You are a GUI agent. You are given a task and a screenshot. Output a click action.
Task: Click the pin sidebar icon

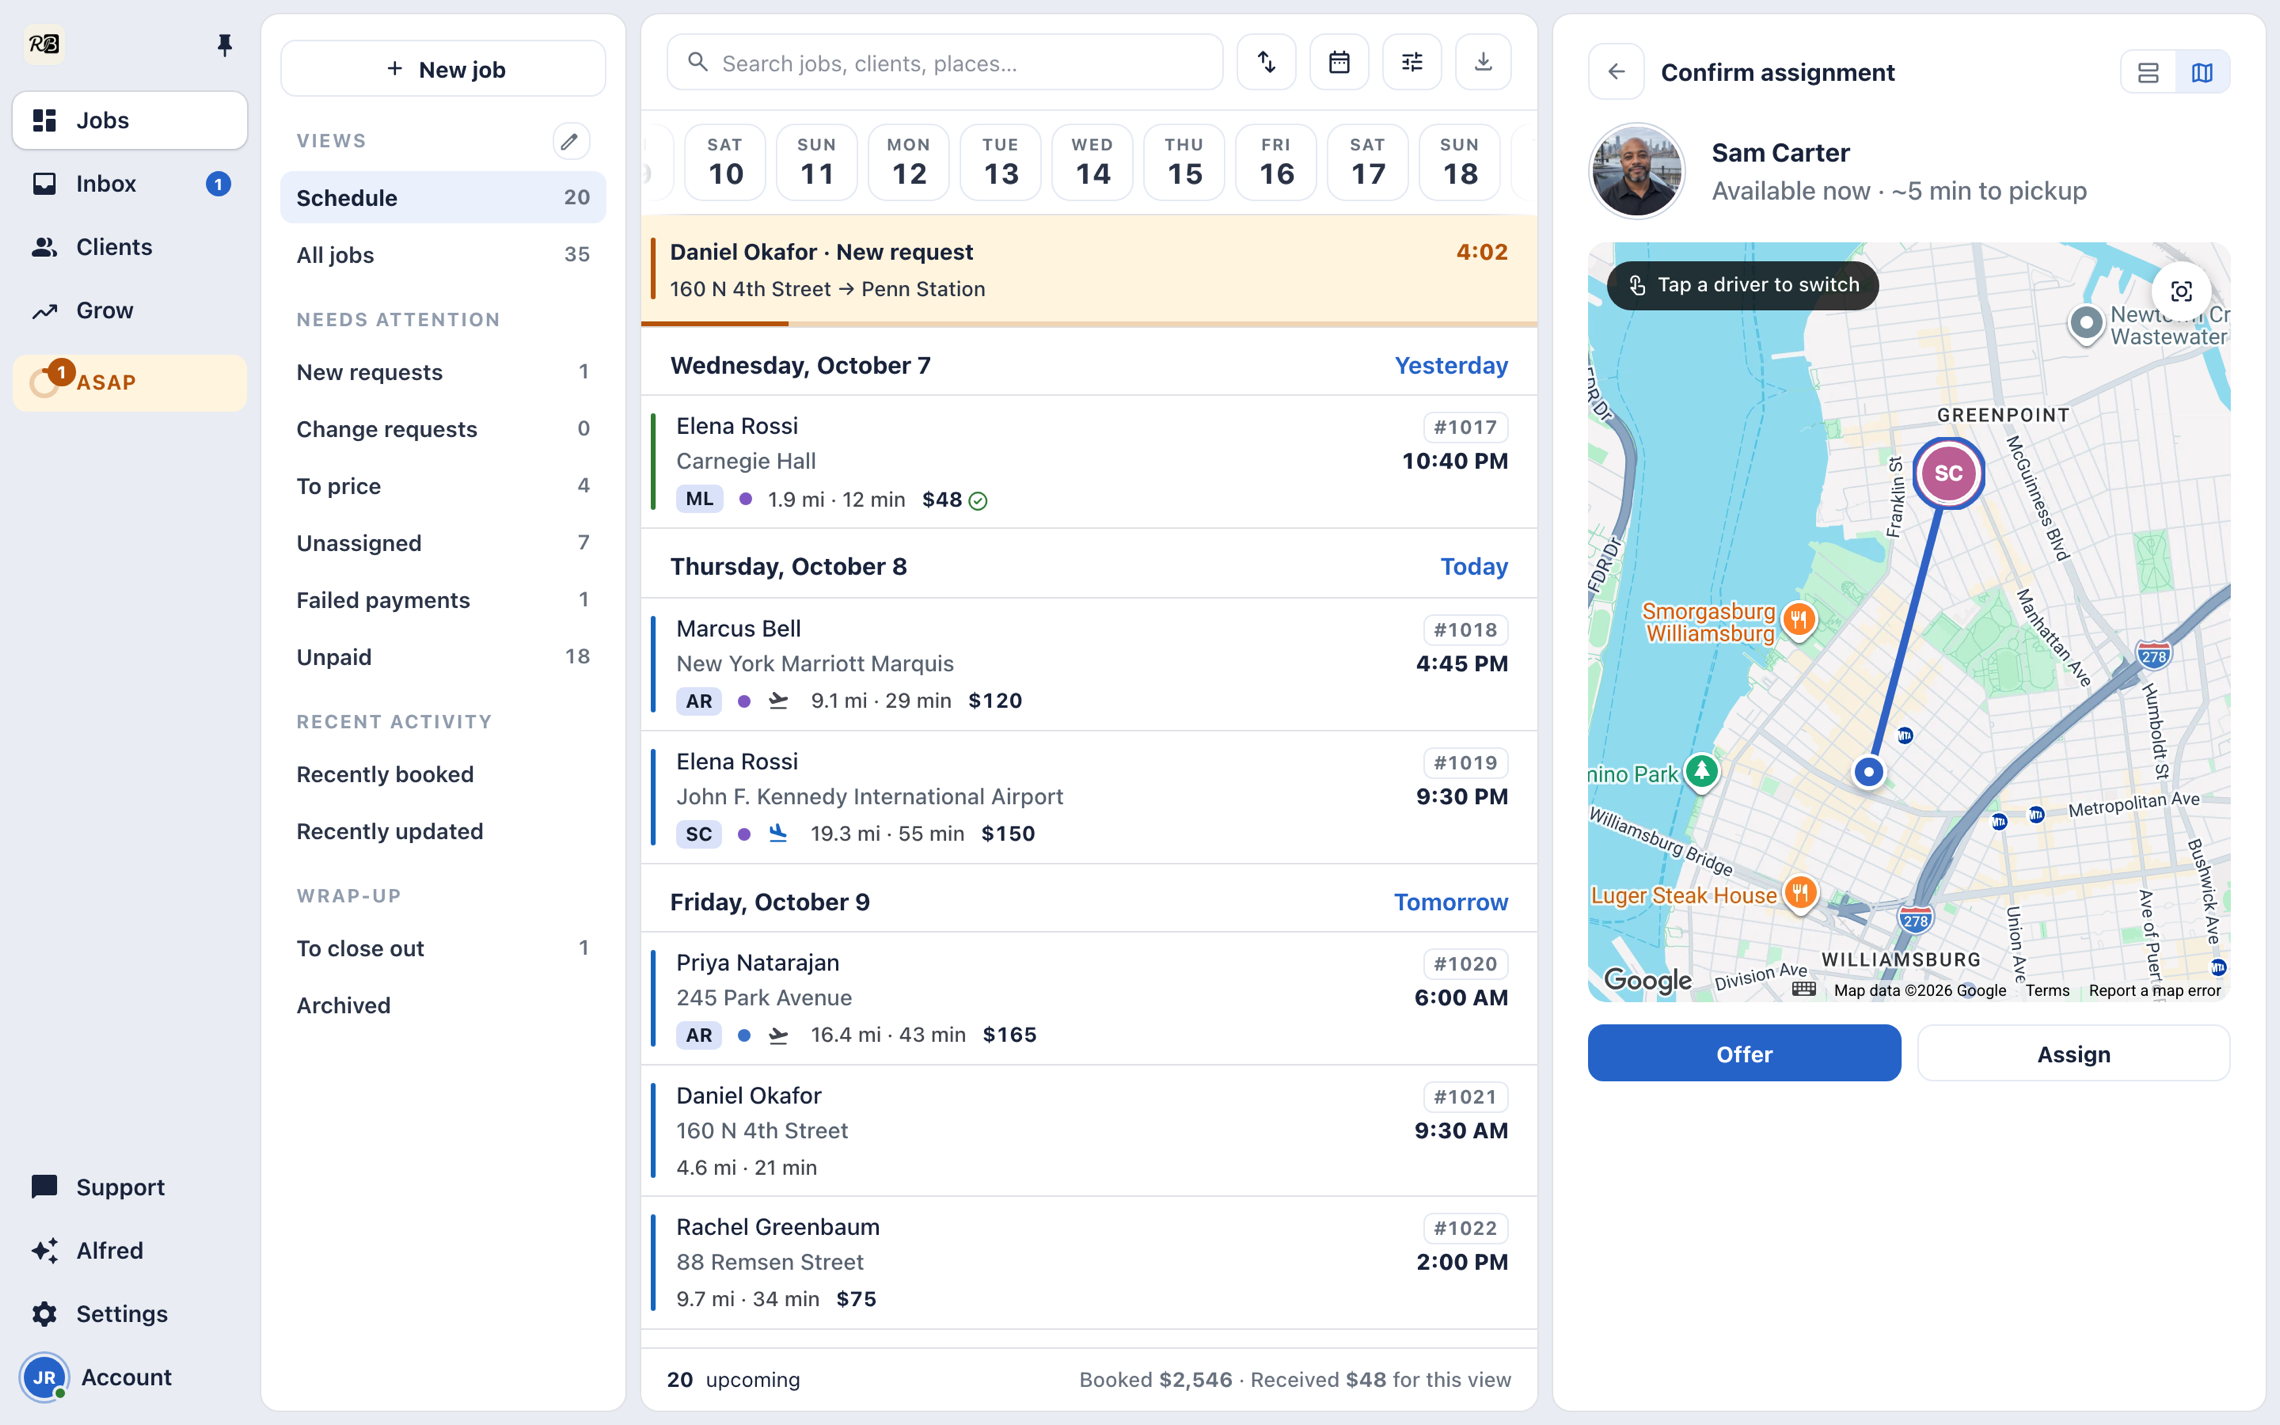(224, 45)
